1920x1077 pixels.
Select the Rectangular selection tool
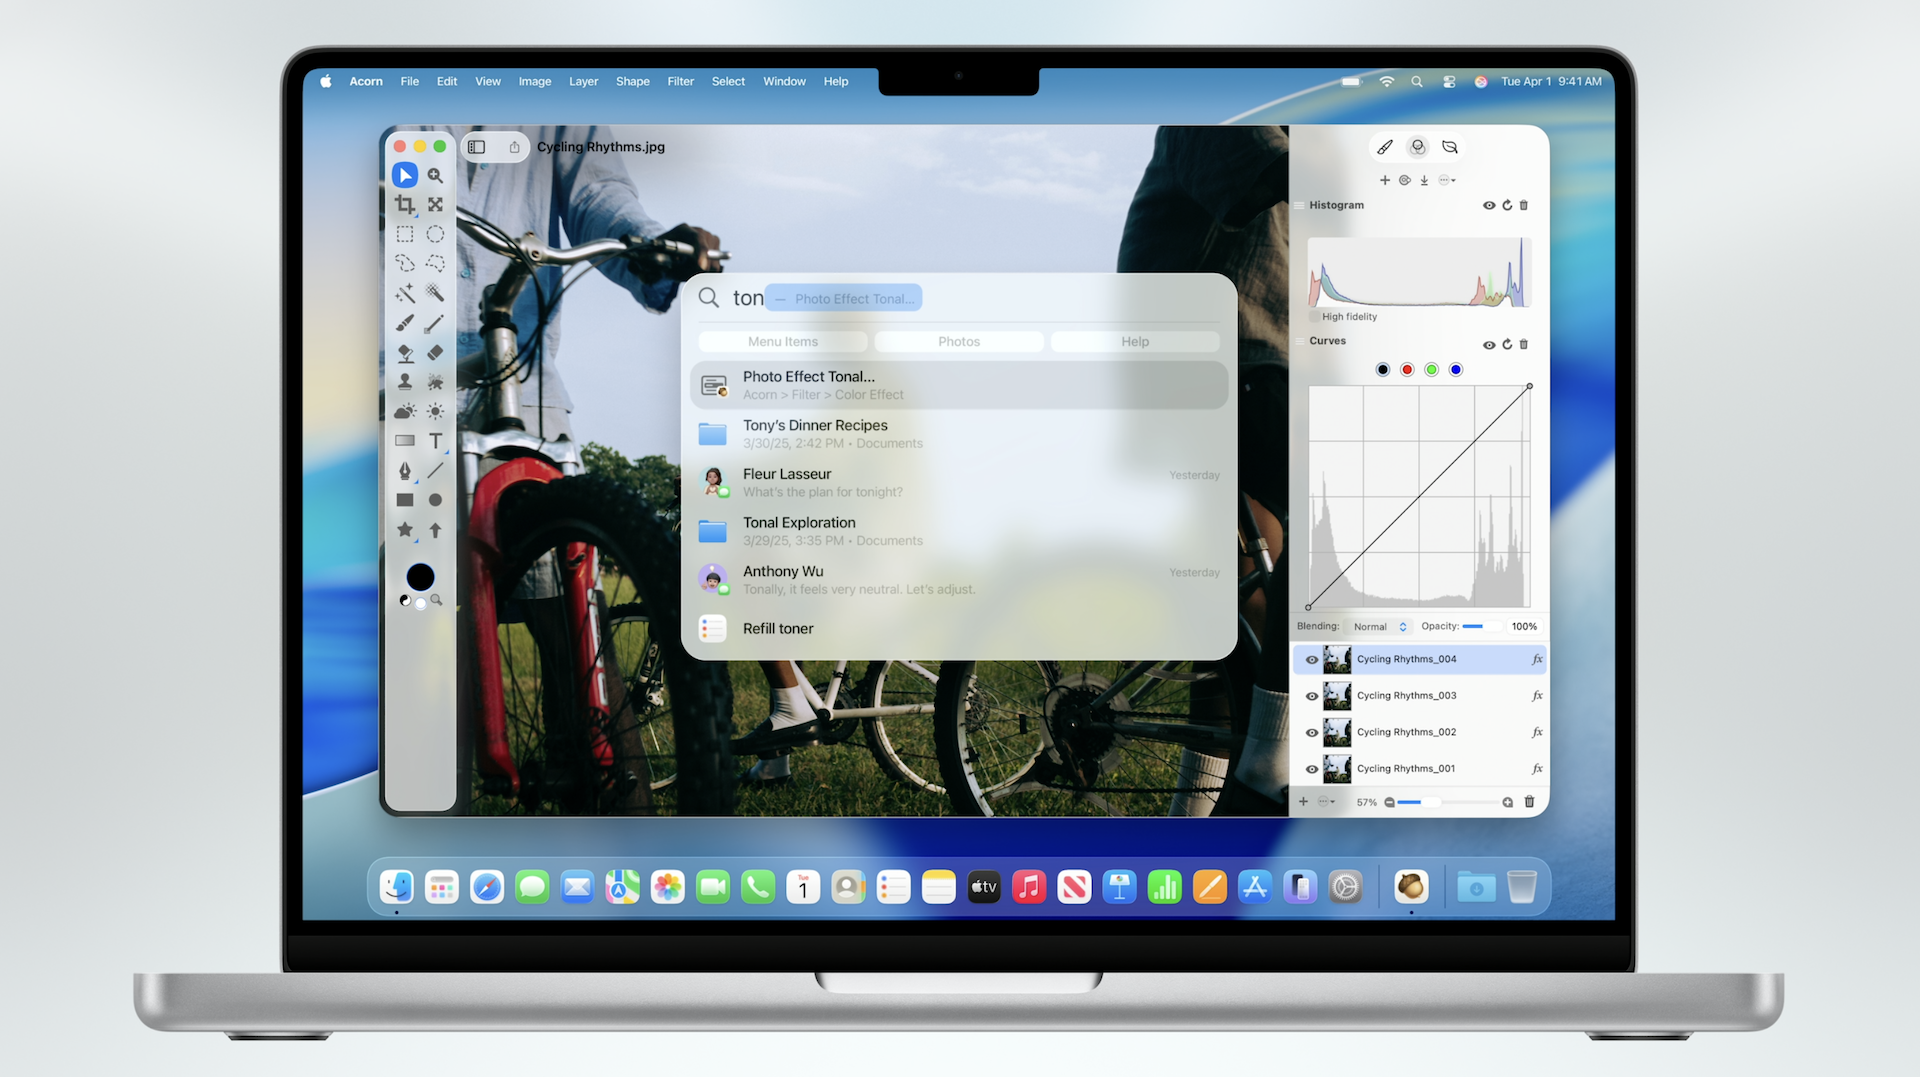[404, 235]
